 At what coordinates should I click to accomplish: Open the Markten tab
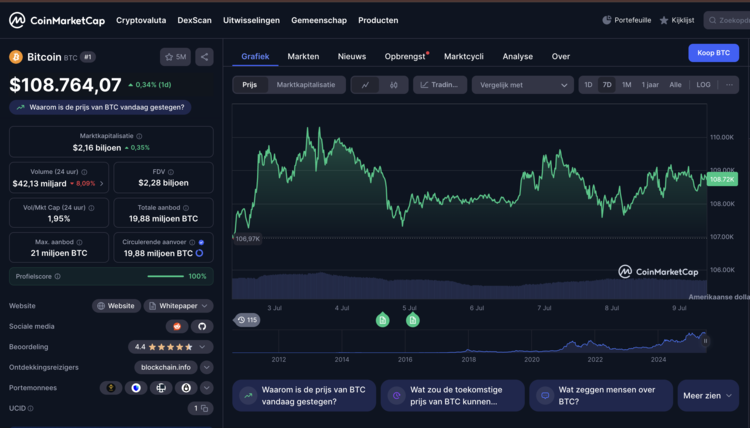pos(303,56)
